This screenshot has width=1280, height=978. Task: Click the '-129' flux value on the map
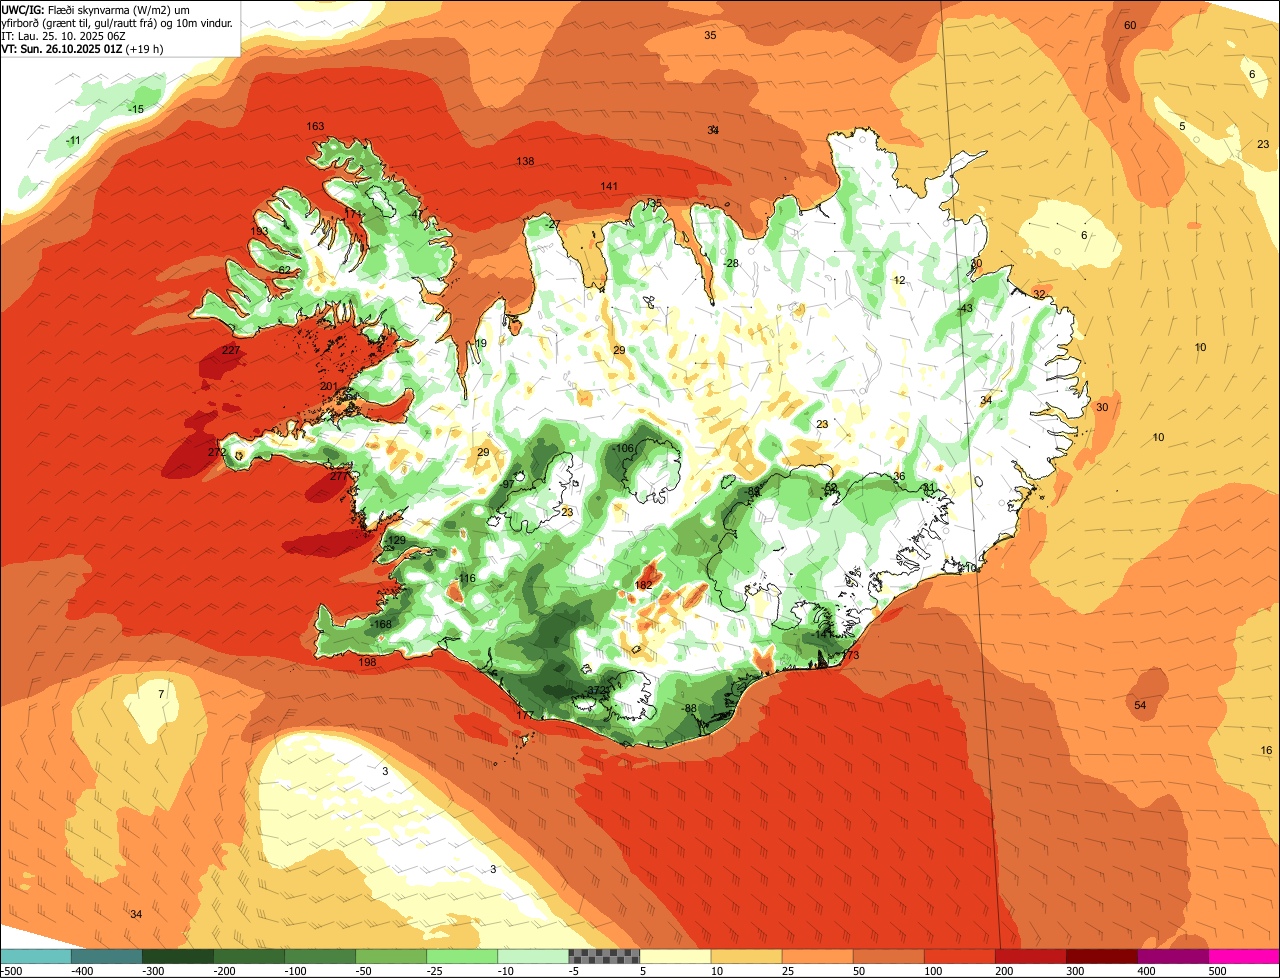396,540
